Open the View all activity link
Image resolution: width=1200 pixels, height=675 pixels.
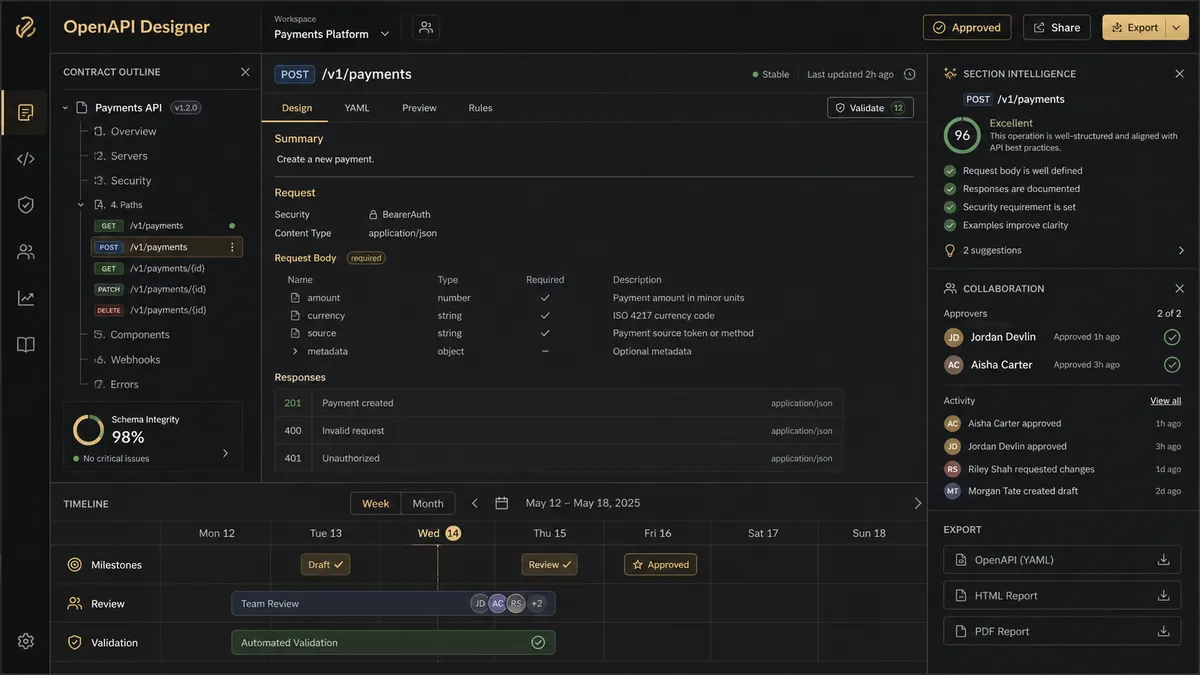coord(1165,401)
